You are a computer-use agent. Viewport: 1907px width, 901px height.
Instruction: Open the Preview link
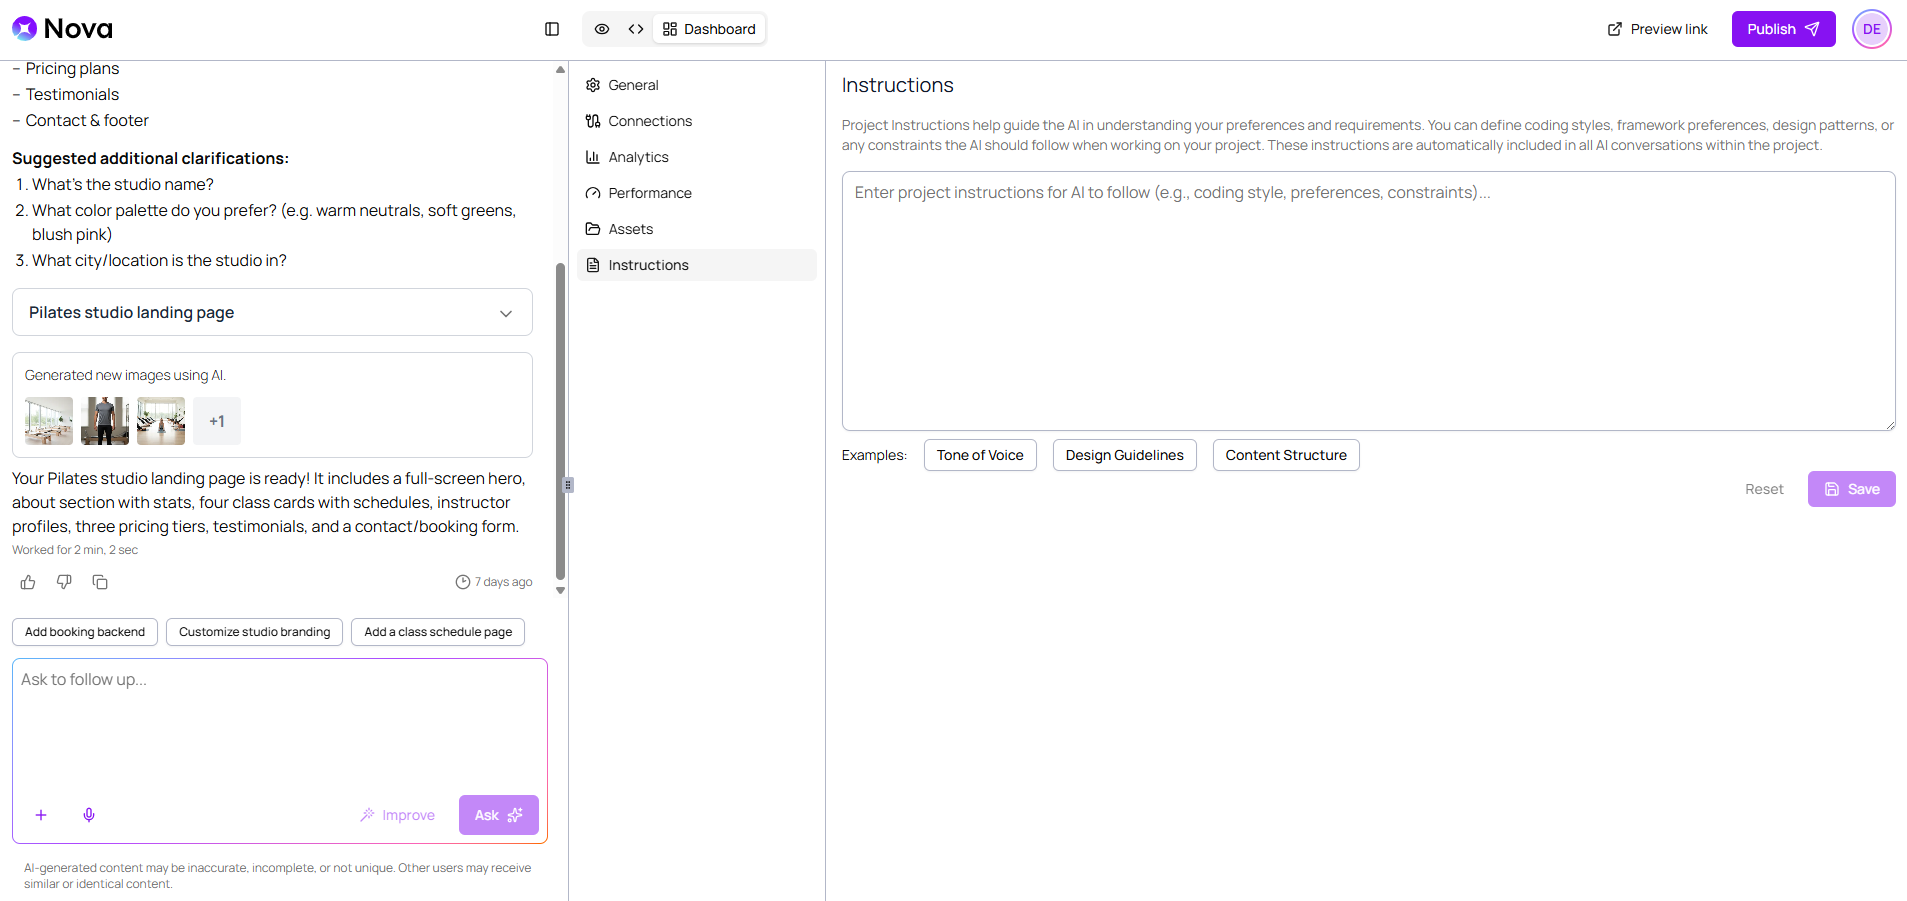coord(1657,29)
